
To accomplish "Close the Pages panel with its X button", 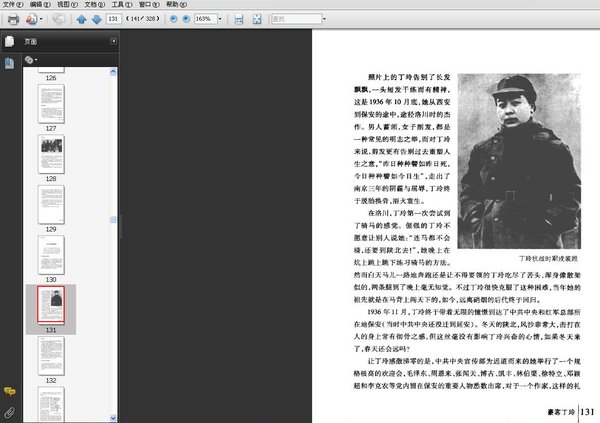I will click(x=114, y=42).
